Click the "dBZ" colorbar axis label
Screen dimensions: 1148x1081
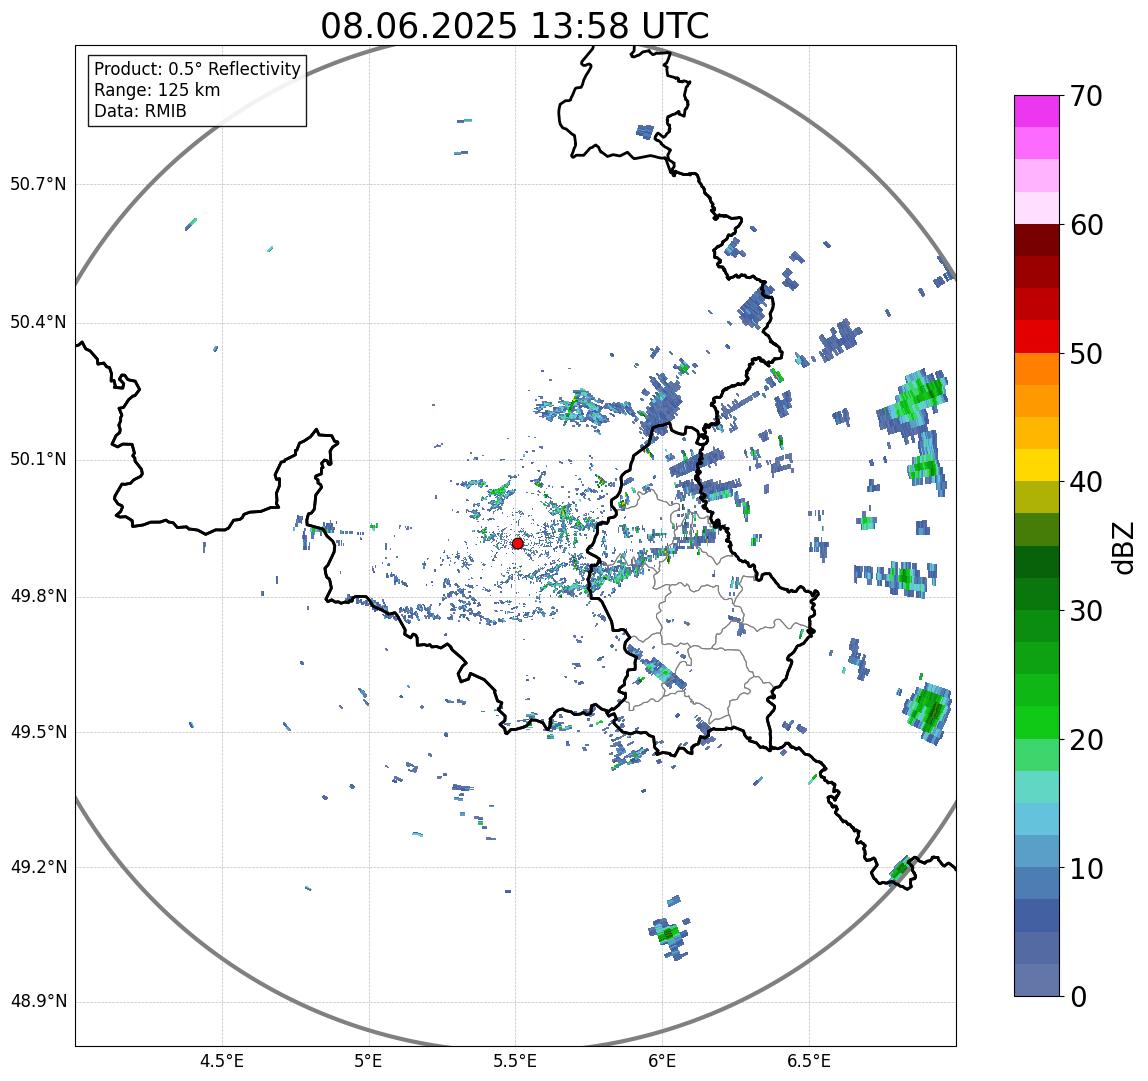tap(1123, 547)
